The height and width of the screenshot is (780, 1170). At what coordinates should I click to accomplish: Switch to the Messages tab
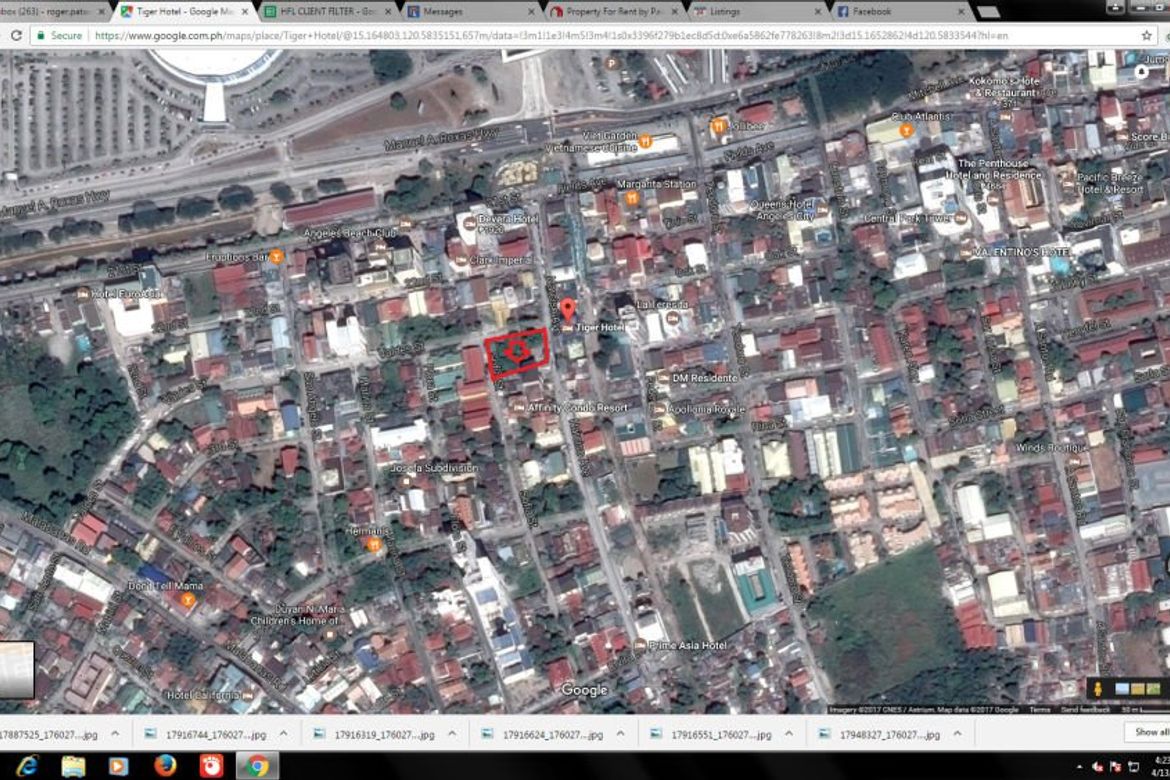(470, 11)
